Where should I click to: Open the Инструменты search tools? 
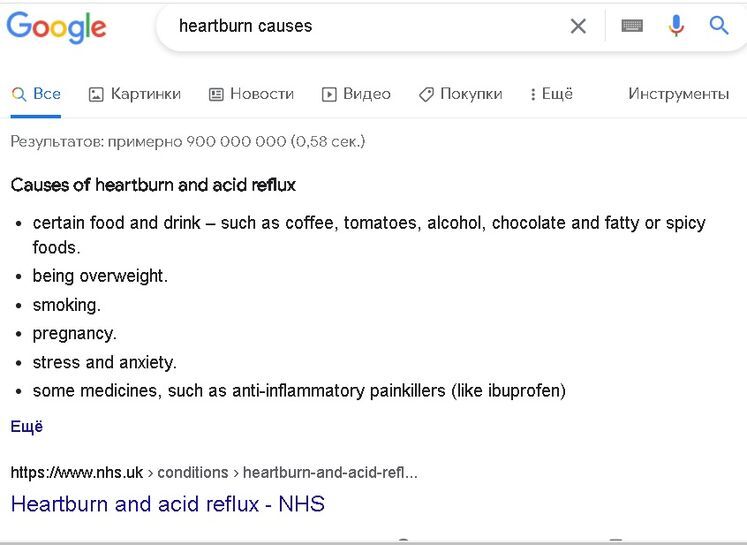[x=678, y=94]
